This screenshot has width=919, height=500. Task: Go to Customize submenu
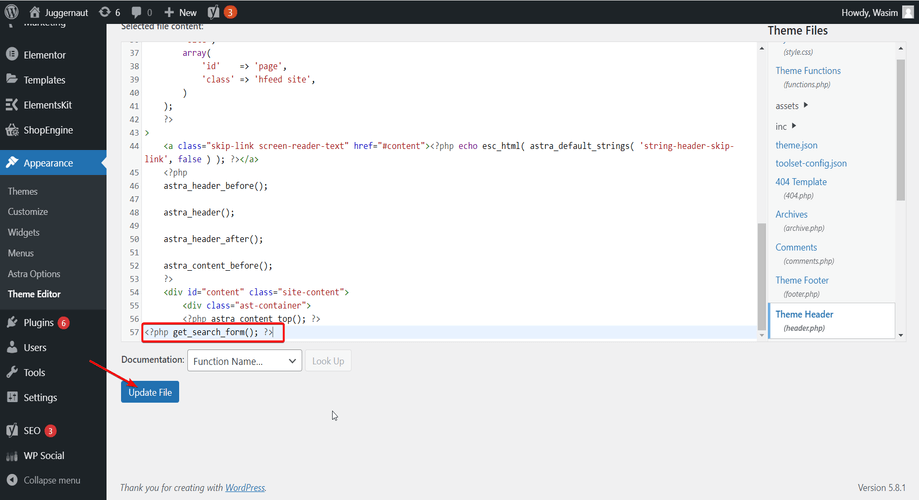(x=28, y=212)
